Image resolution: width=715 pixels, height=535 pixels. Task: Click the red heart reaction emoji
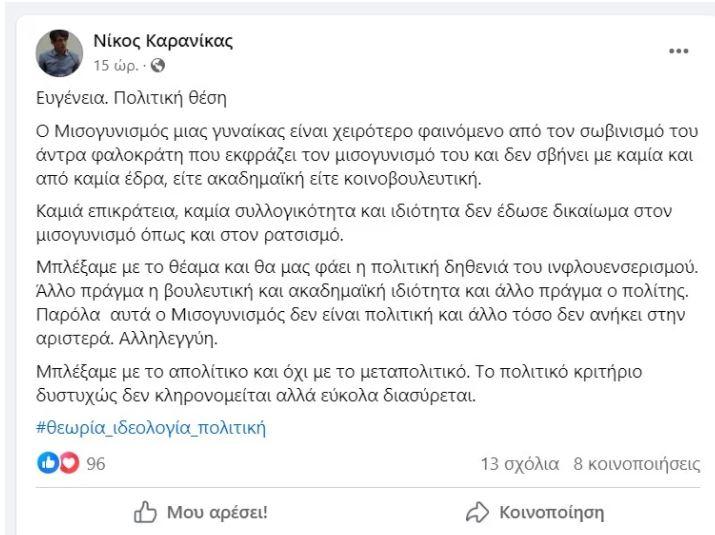(x=68, y=463)
